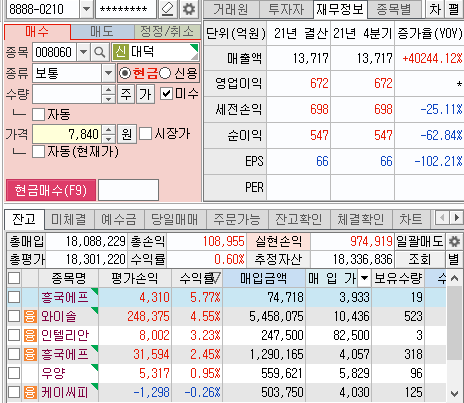Screen dimensions: 464x403
Task: Expand the account number dropdown
Action: coord(86,9)
